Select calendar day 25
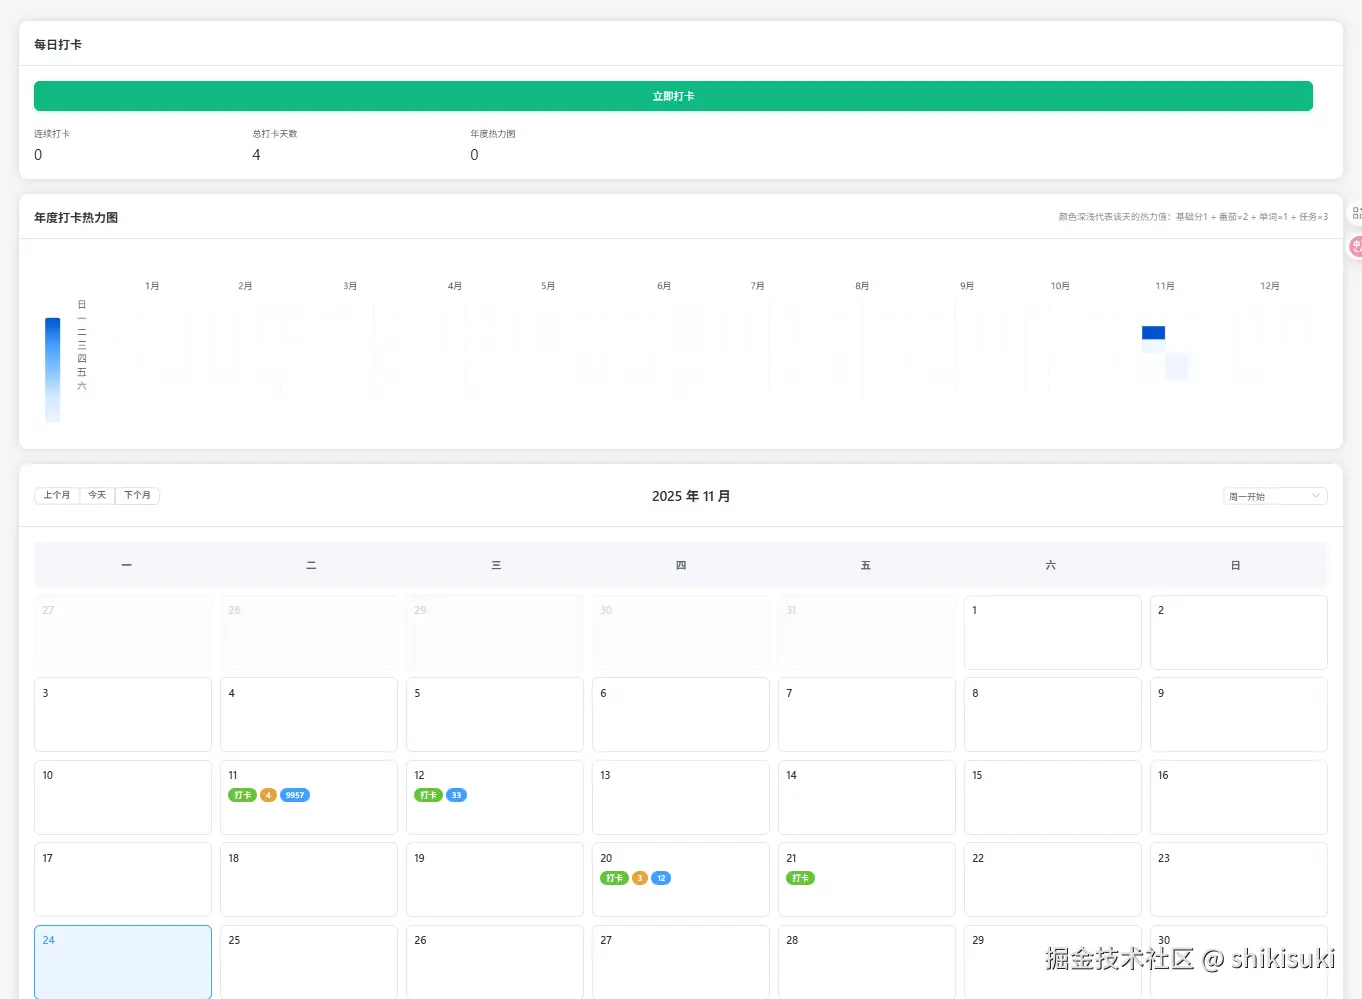 click(309, 962)
